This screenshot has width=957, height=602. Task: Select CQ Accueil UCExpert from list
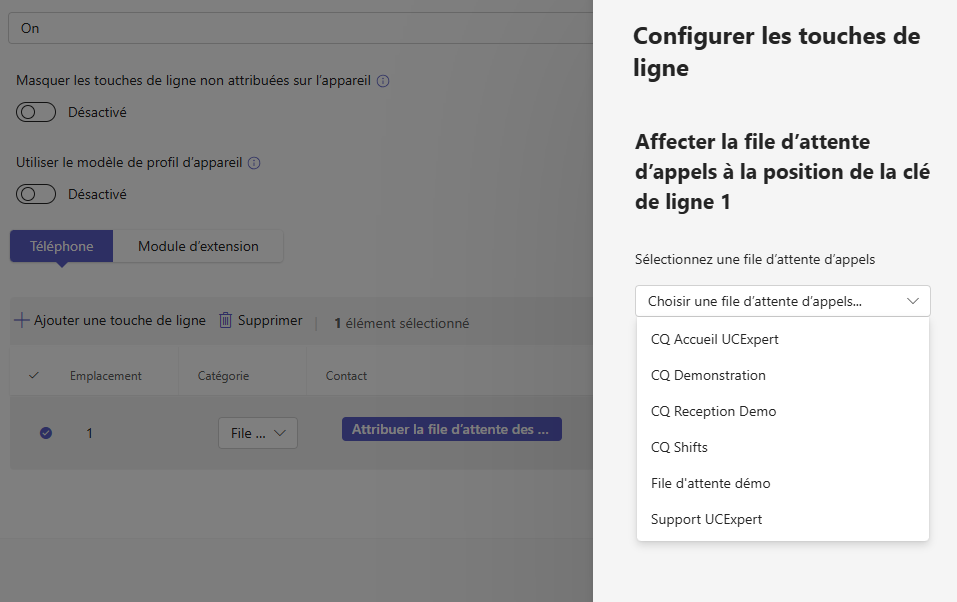(x=714, y=339)
